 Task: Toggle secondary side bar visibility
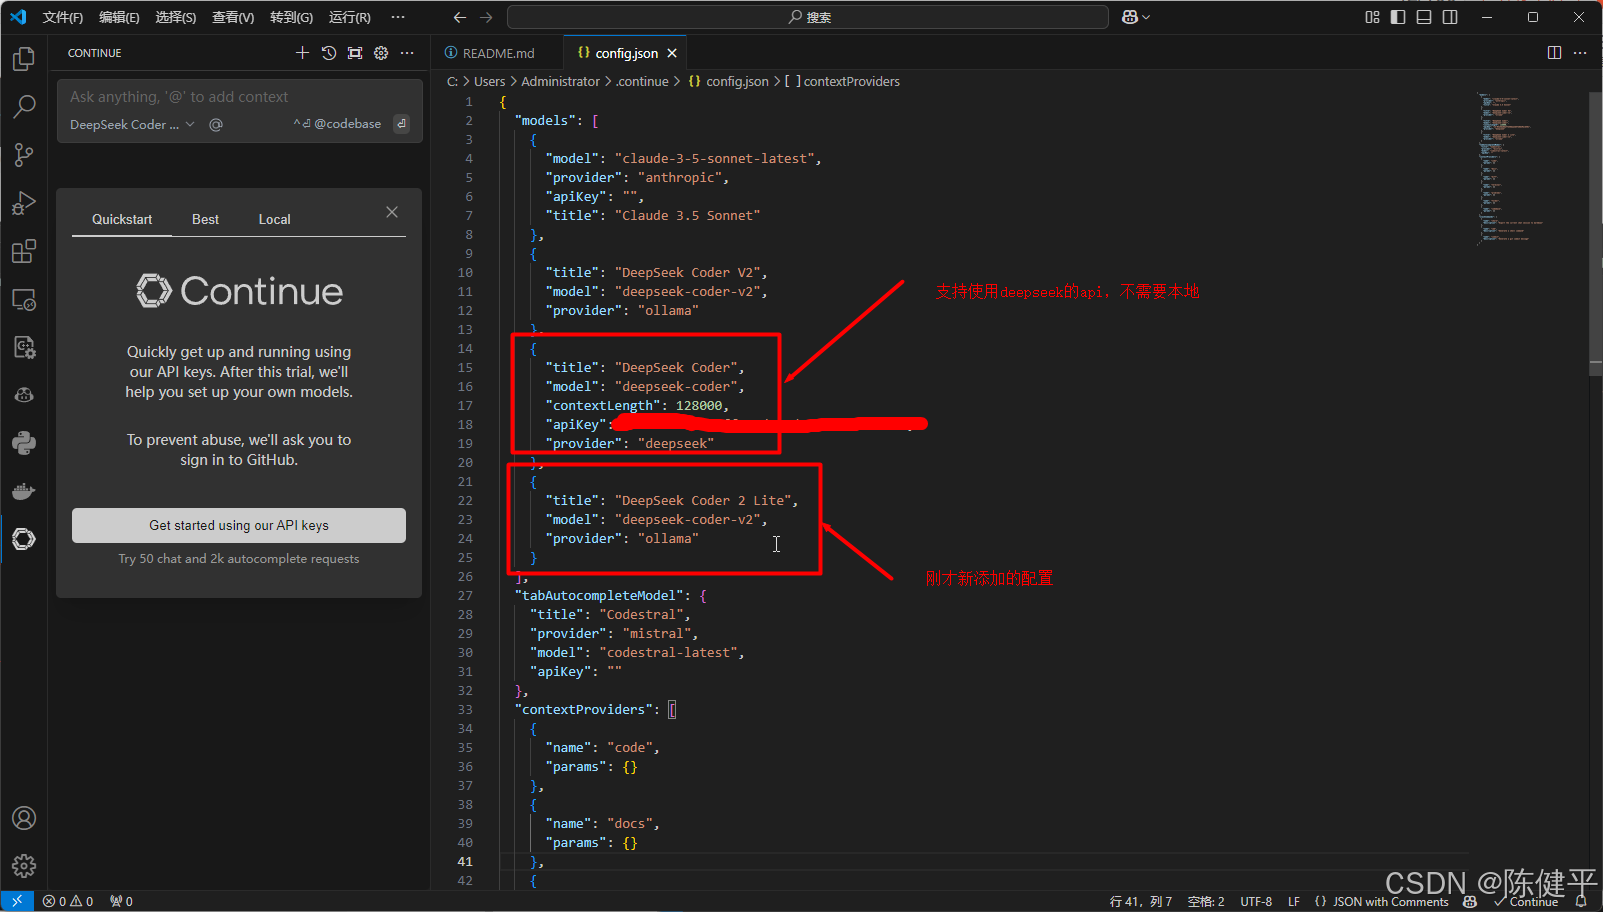tap(1450, 17)
